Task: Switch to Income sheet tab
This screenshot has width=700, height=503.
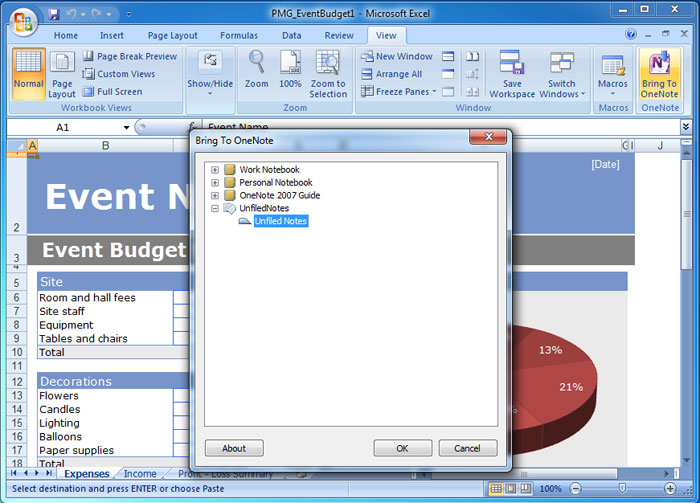Action: pyautogui.click(x=140, y=474)
